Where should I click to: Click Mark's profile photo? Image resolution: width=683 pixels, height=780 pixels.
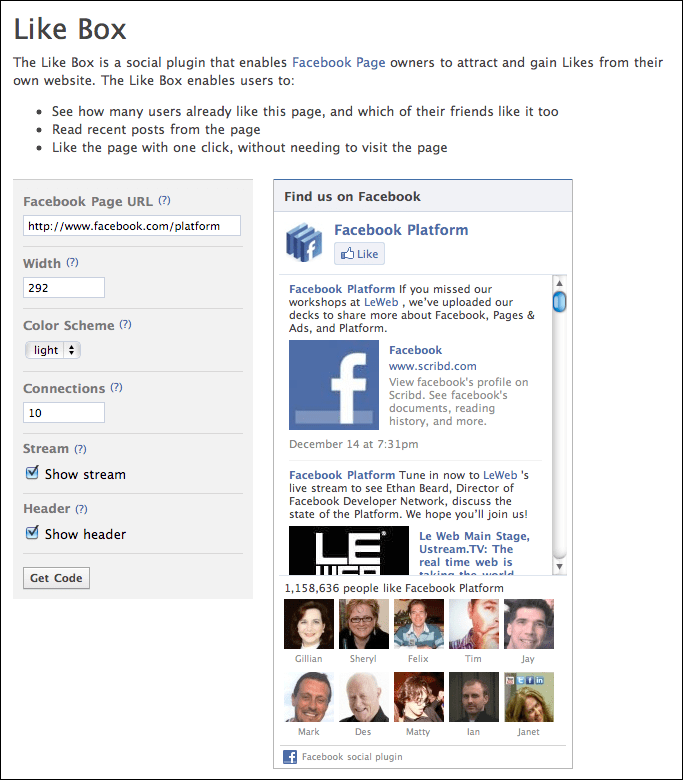pyautogui.click(x=309, y=697)
